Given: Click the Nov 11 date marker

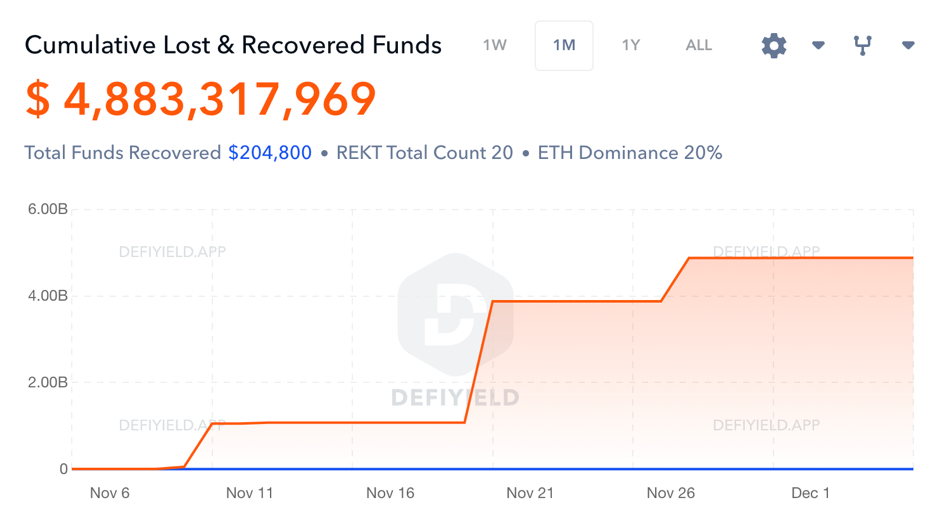Looking at the screenshot, I should (x=250, y=493).
